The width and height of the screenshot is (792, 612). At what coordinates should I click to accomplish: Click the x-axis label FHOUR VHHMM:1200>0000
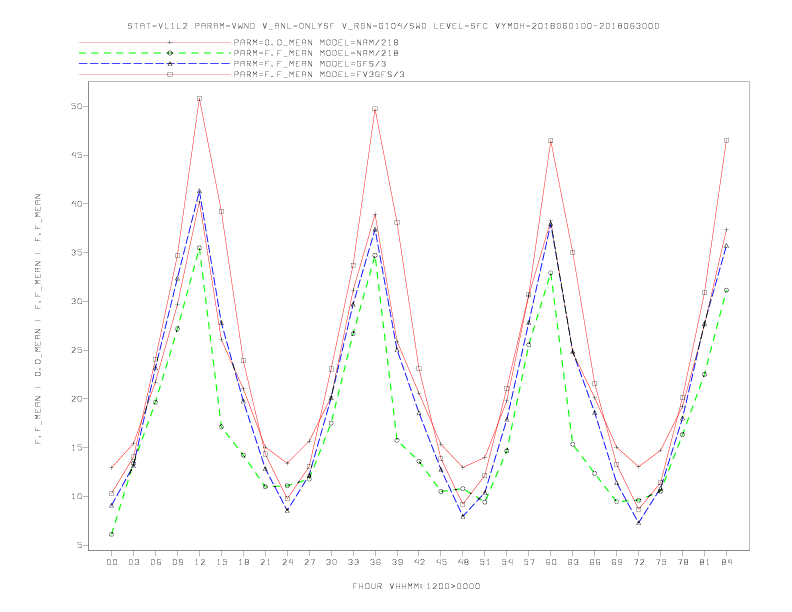click(416, 586)
